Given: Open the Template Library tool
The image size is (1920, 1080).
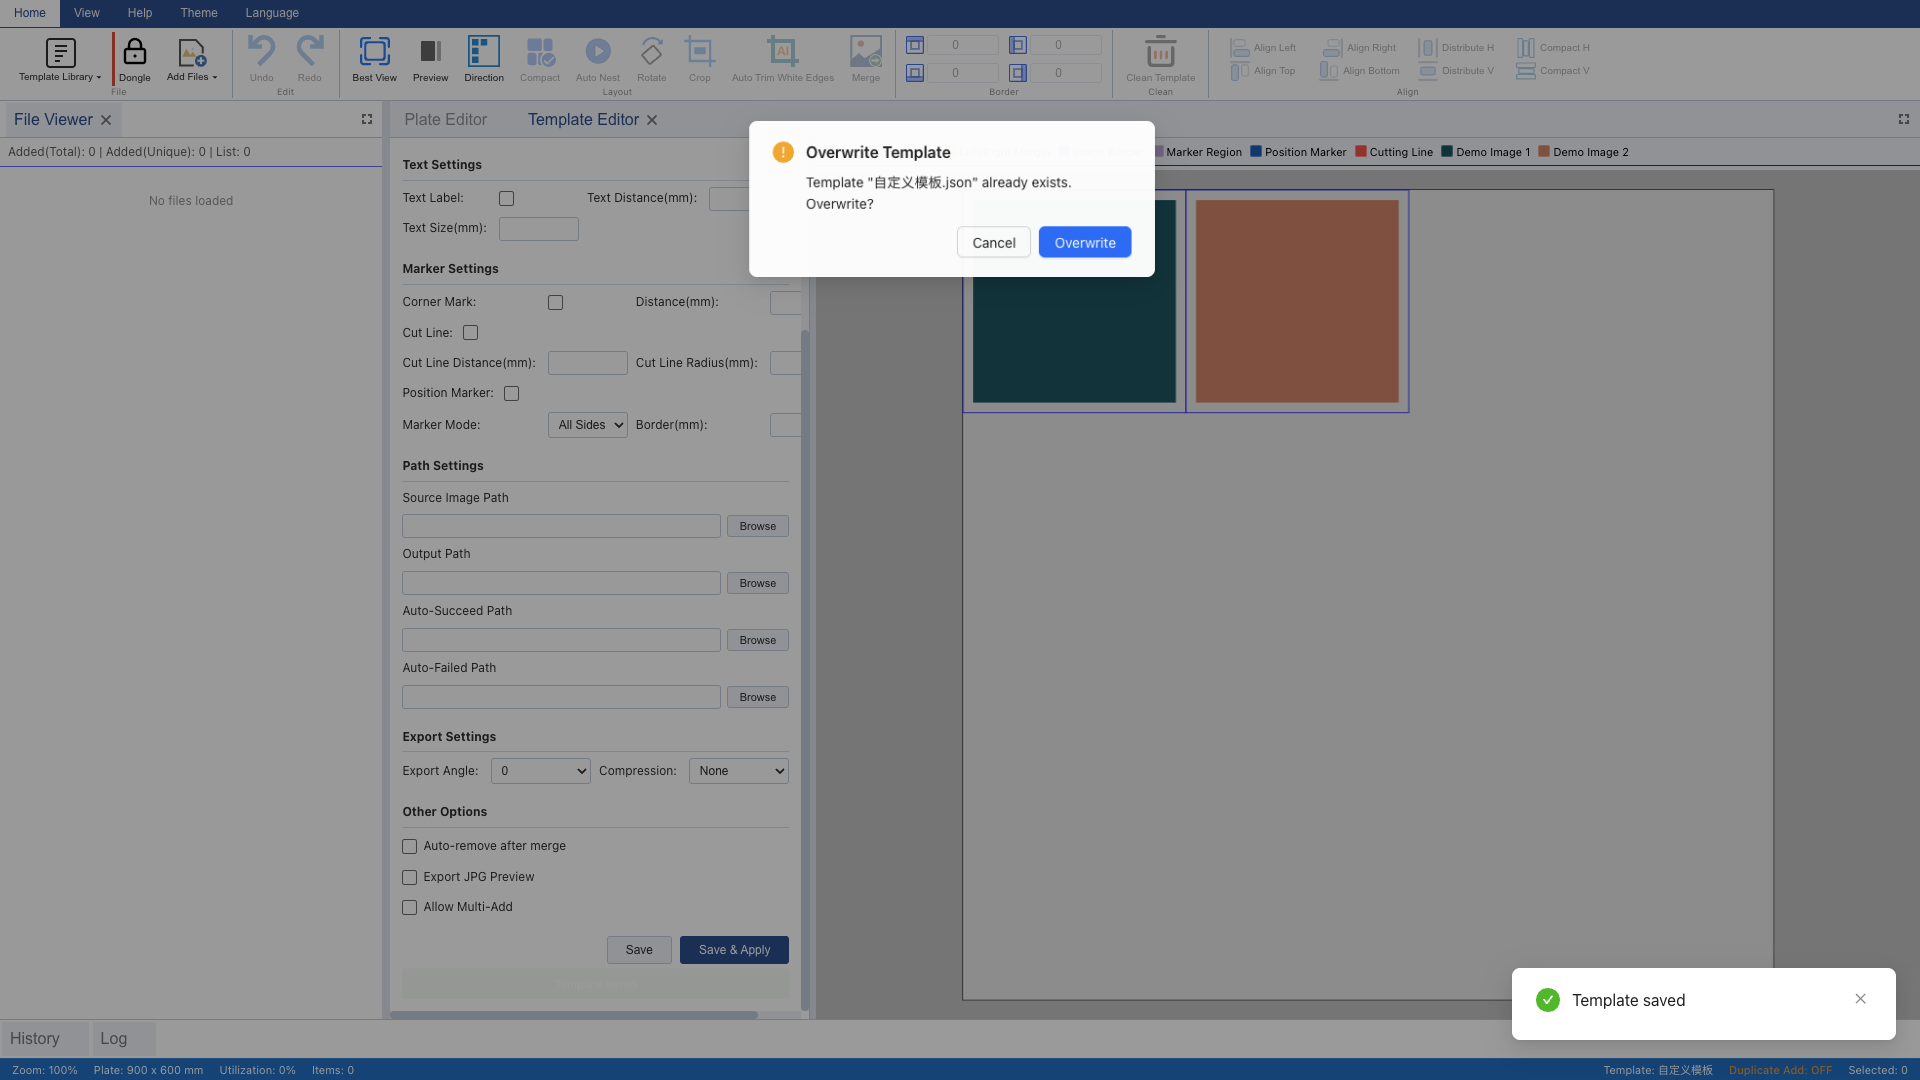Looking at the screenshot, I should (x=60, y=60).
